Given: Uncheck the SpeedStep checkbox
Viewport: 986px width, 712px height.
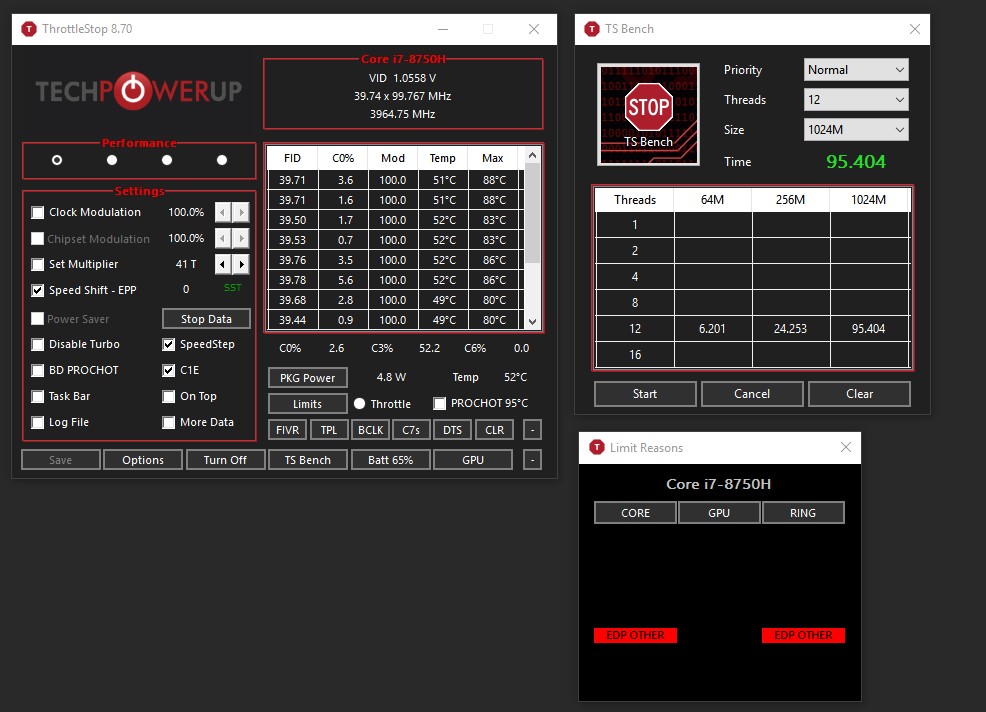Looking at the screenshot, I should [169, 344].
